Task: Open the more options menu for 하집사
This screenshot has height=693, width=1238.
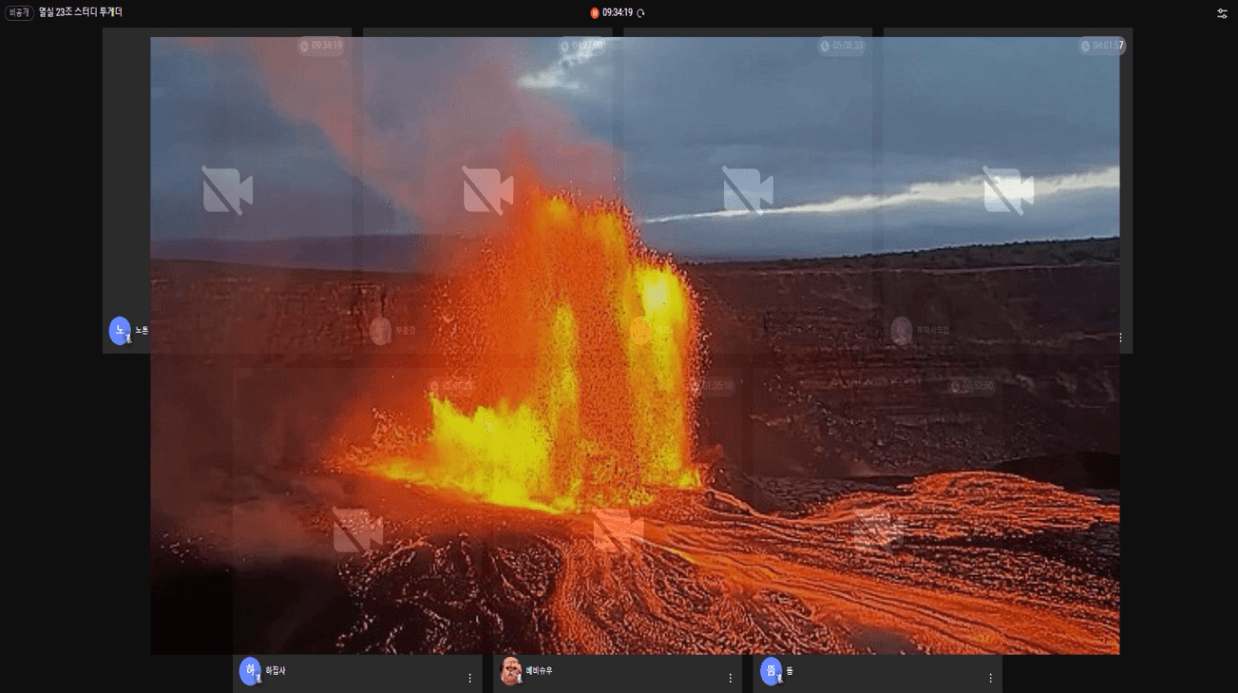Action: click(x=470, y=678)
